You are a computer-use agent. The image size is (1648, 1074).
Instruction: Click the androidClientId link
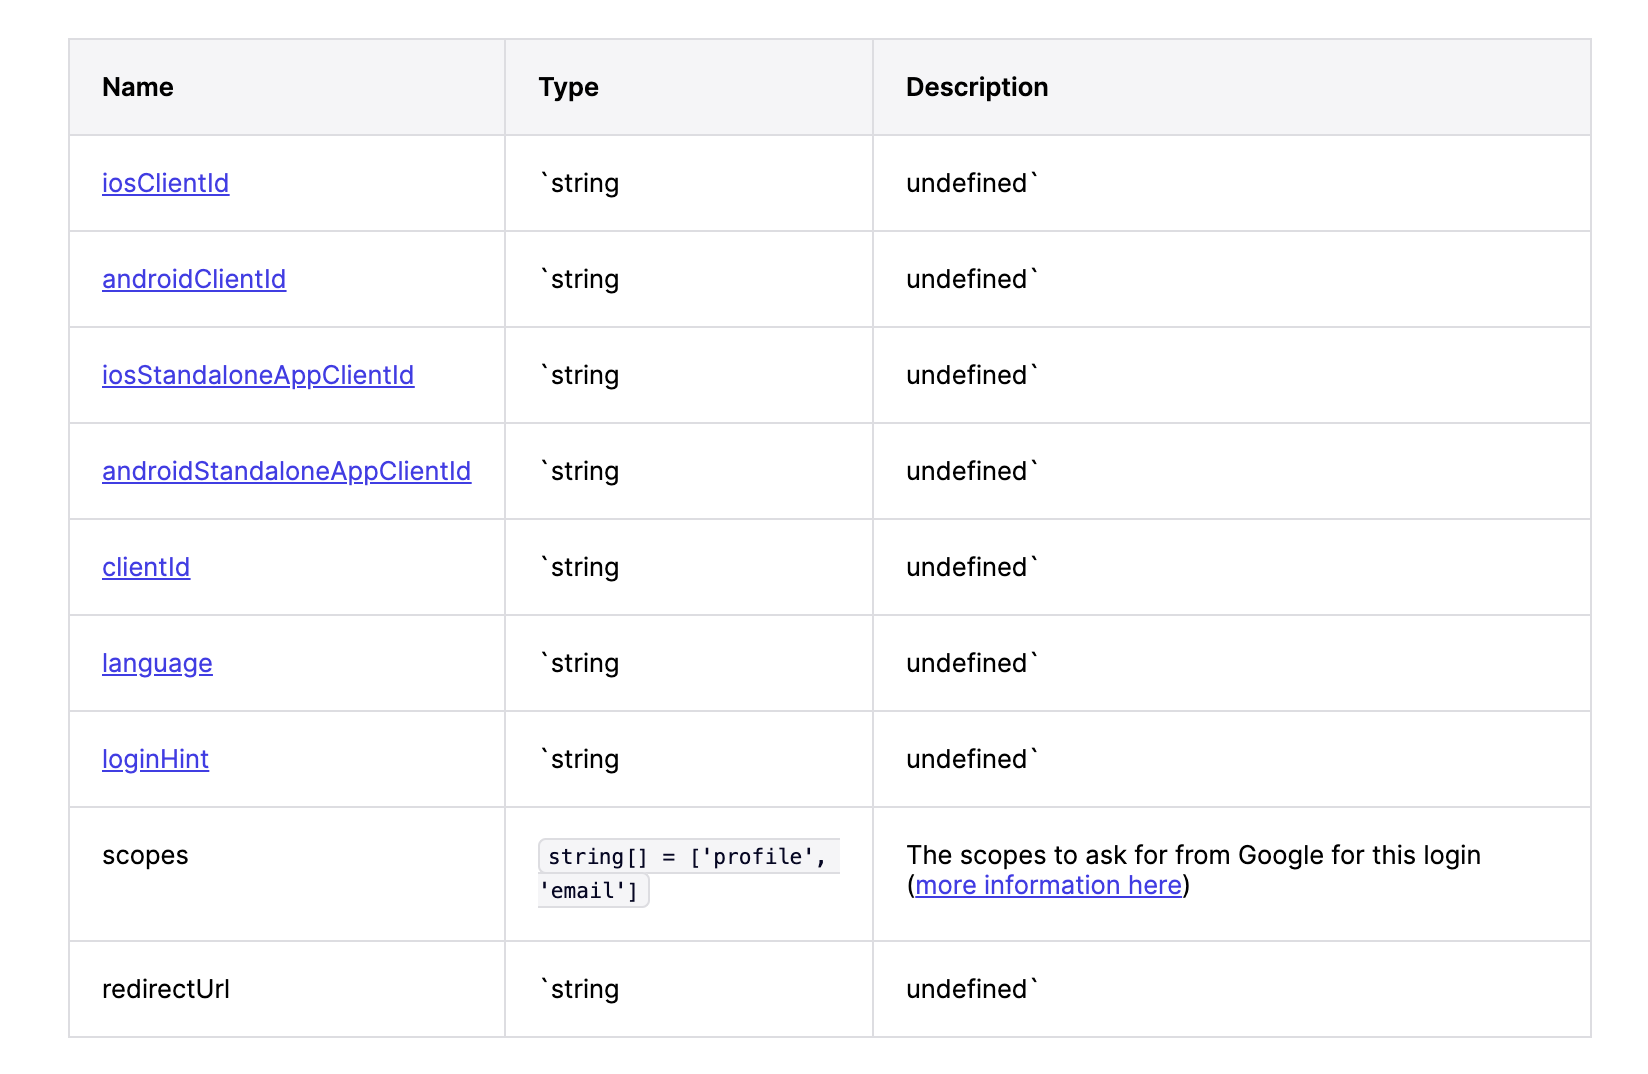point(194,279)
